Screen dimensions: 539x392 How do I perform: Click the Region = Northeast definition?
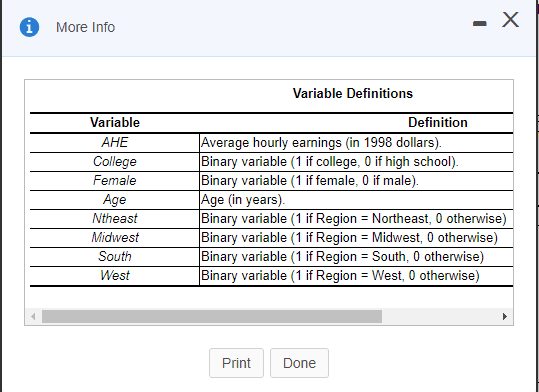pos(354,219)
